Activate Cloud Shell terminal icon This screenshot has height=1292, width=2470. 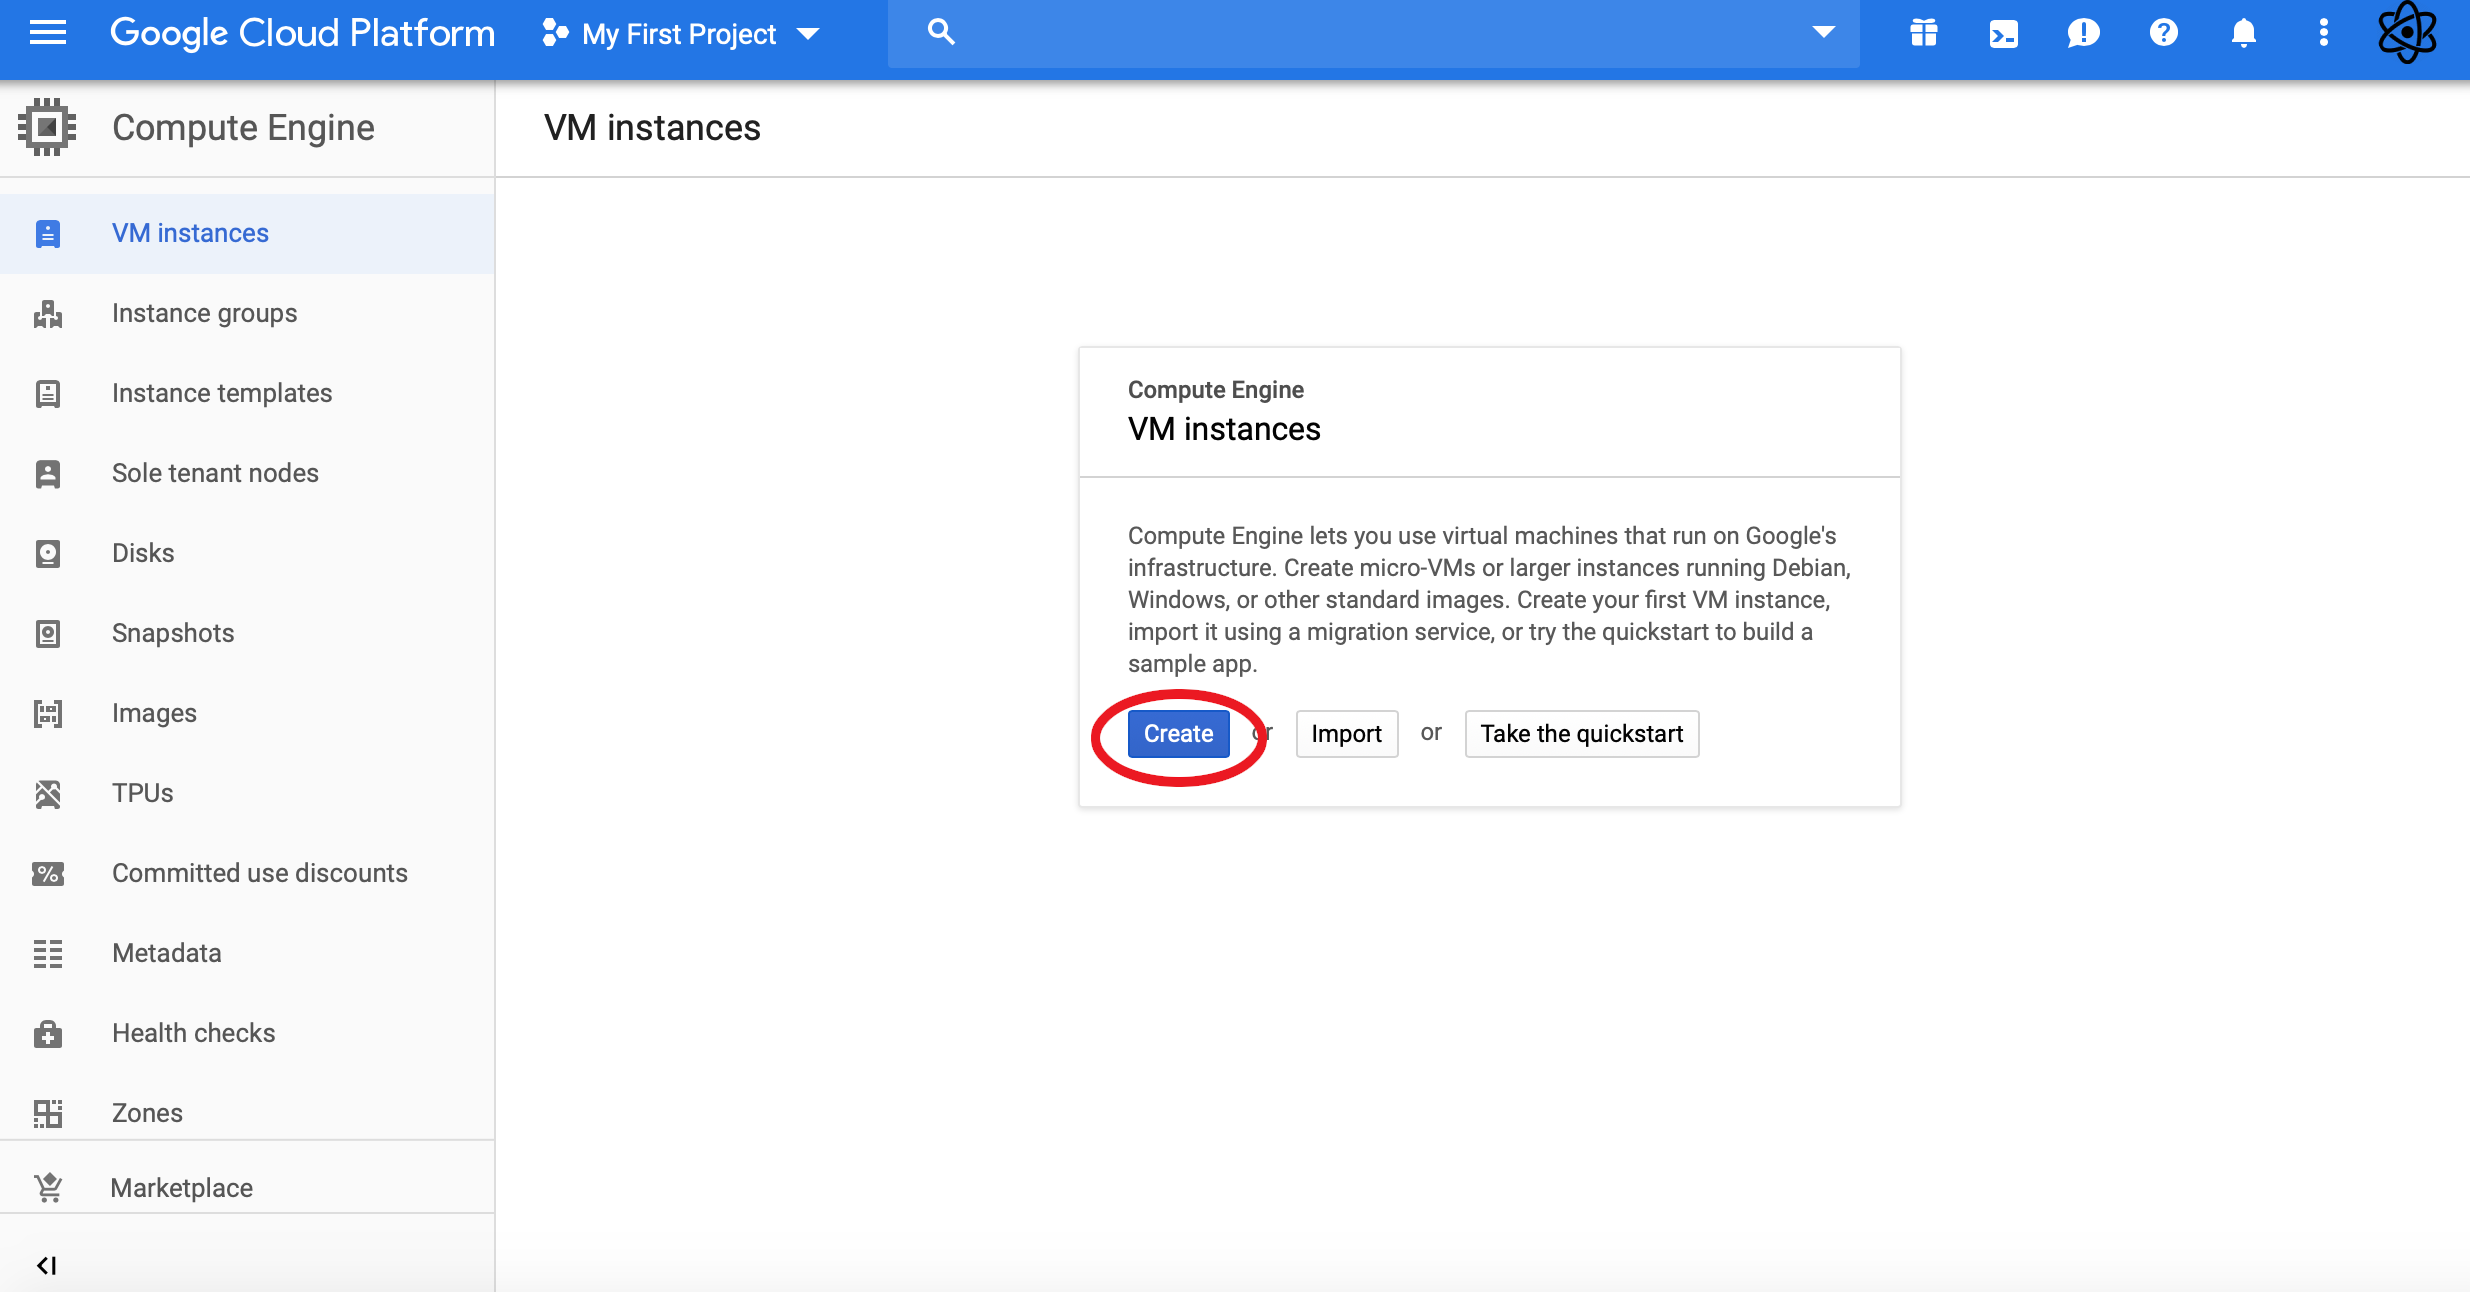pos(2004,34)
